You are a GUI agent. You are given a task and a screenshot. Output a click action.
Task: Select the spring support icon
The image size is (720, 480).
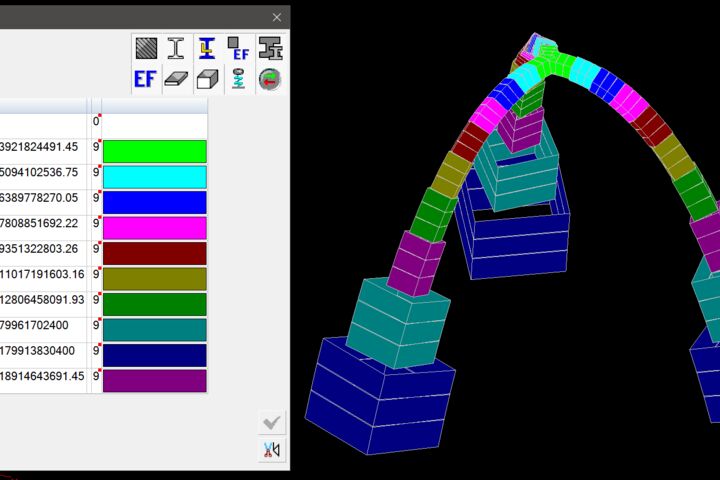click(238, 79)
